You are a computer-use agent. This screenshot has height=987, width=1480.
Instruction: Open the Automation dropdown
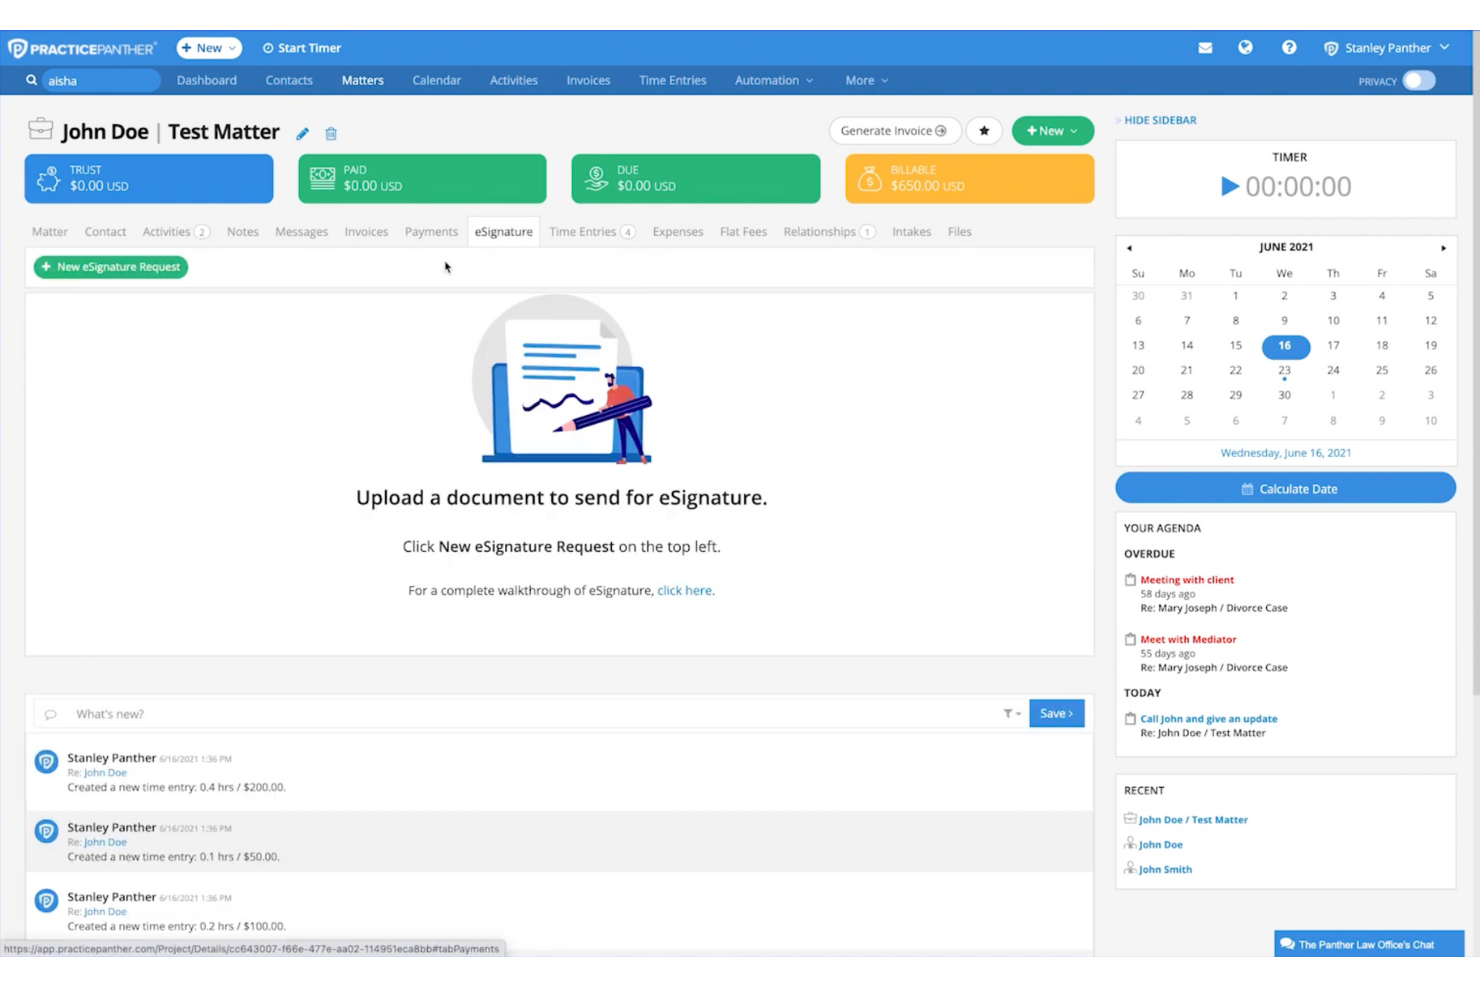(x=772, y=80)
